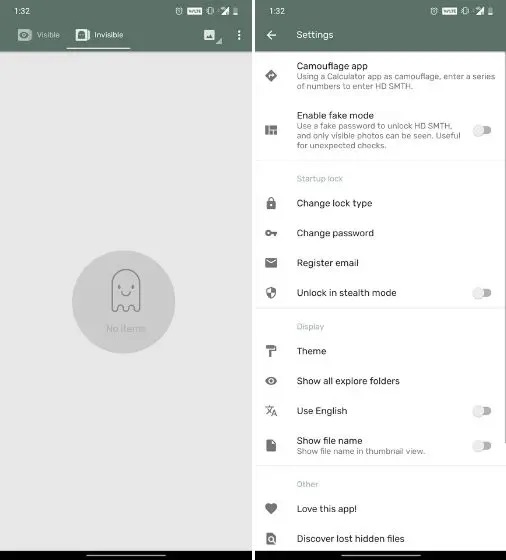The image size is (506, 560).
Task: Tap the back arrow in Settings
Action: [271, 35]
